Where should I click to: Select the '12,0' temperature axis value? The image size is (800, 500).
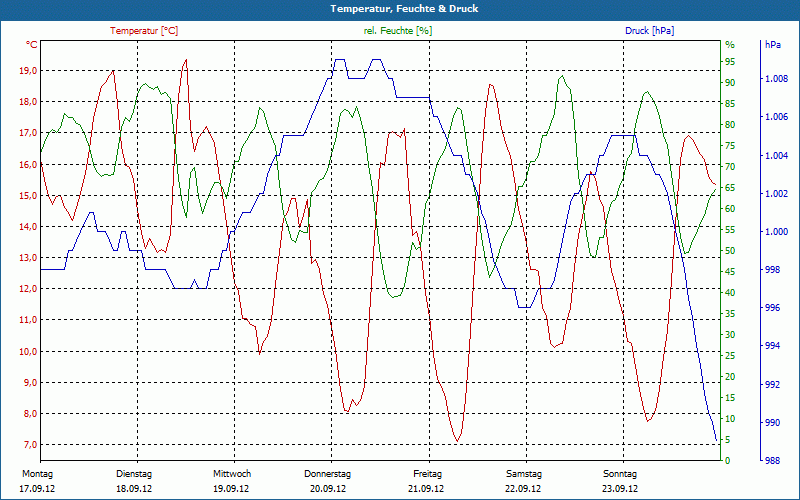coord(28,289)
